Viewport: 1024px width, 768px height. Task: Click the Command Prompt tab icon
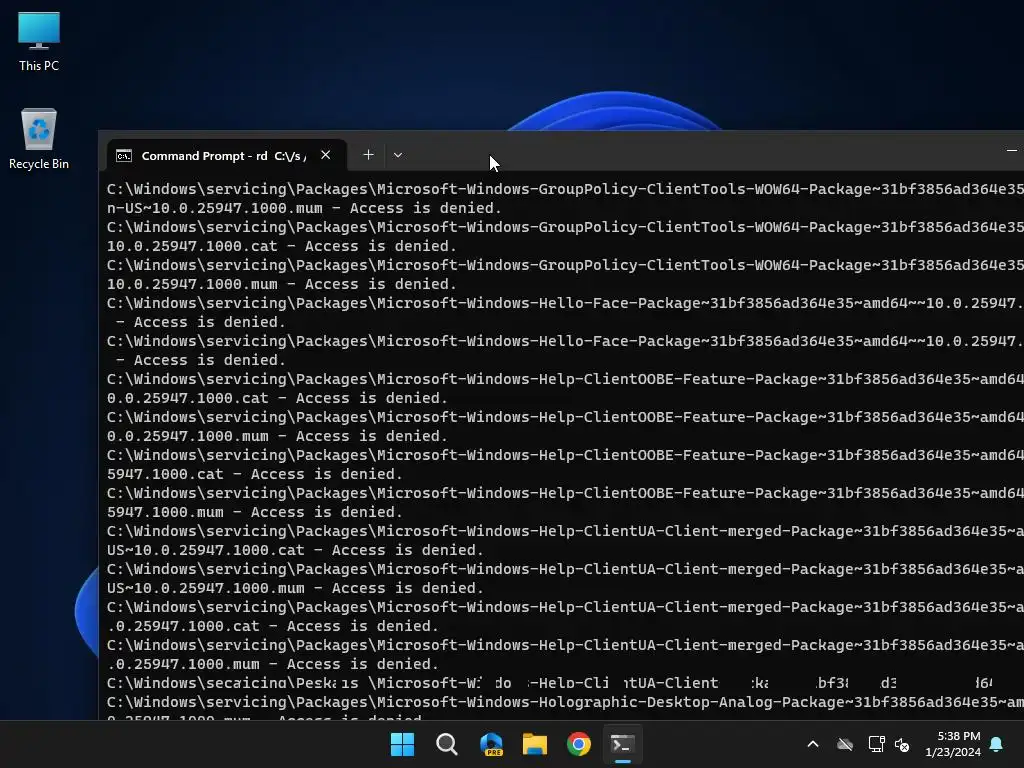click(x=124, y=155)
